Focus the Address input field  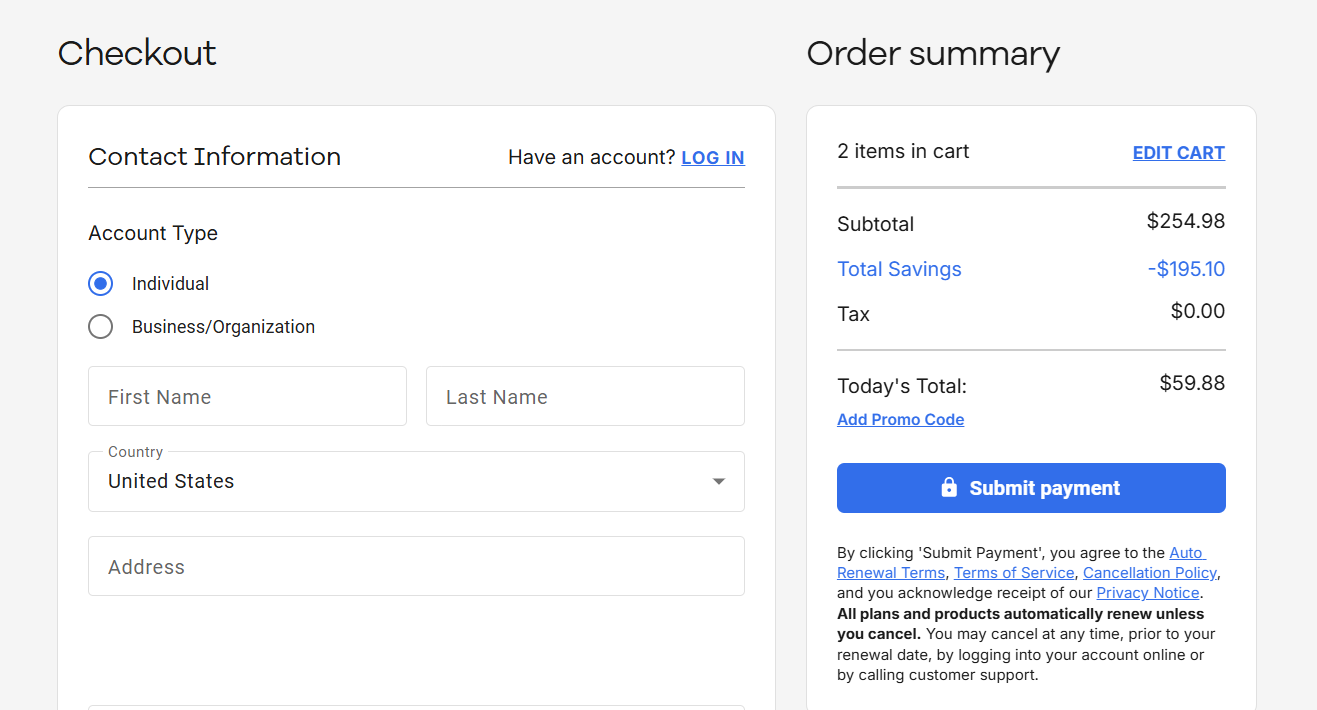(x=416, y=566)
